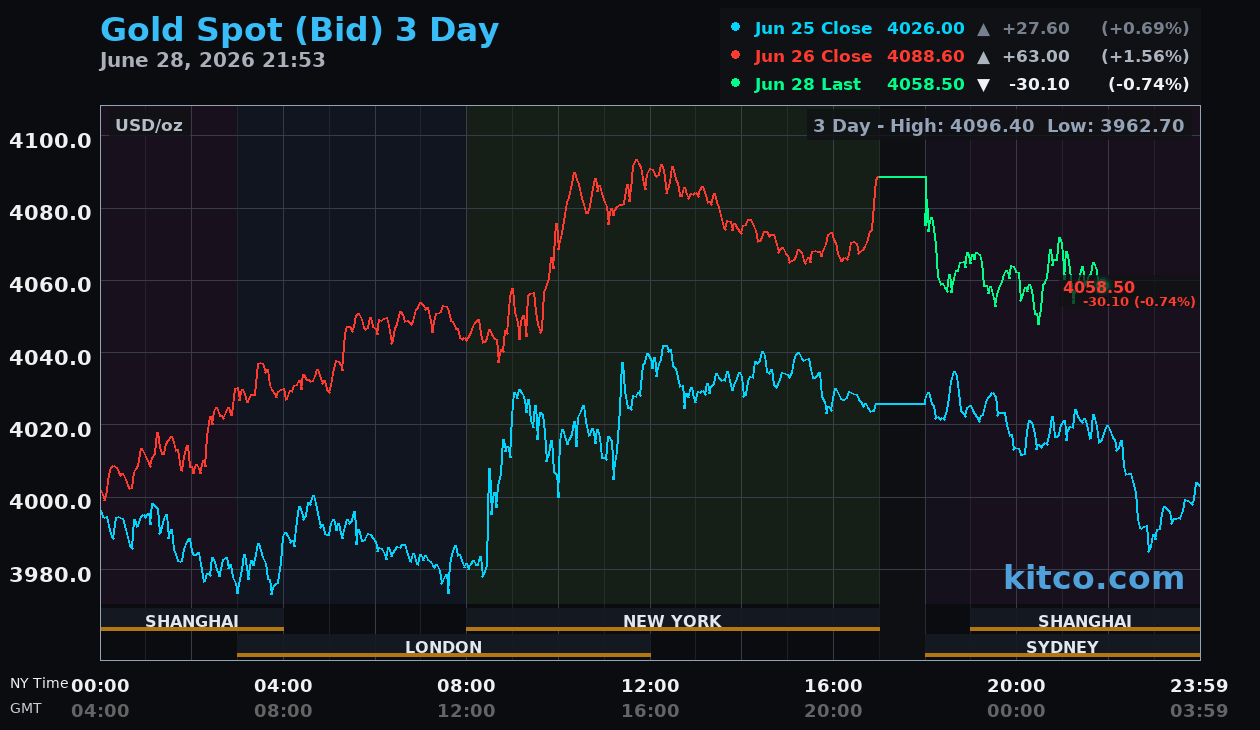Click the red Jun 26 legend dot
The width and height of the screenshot is (1260, 730).
pyautogui.click(x=736, y=55)
